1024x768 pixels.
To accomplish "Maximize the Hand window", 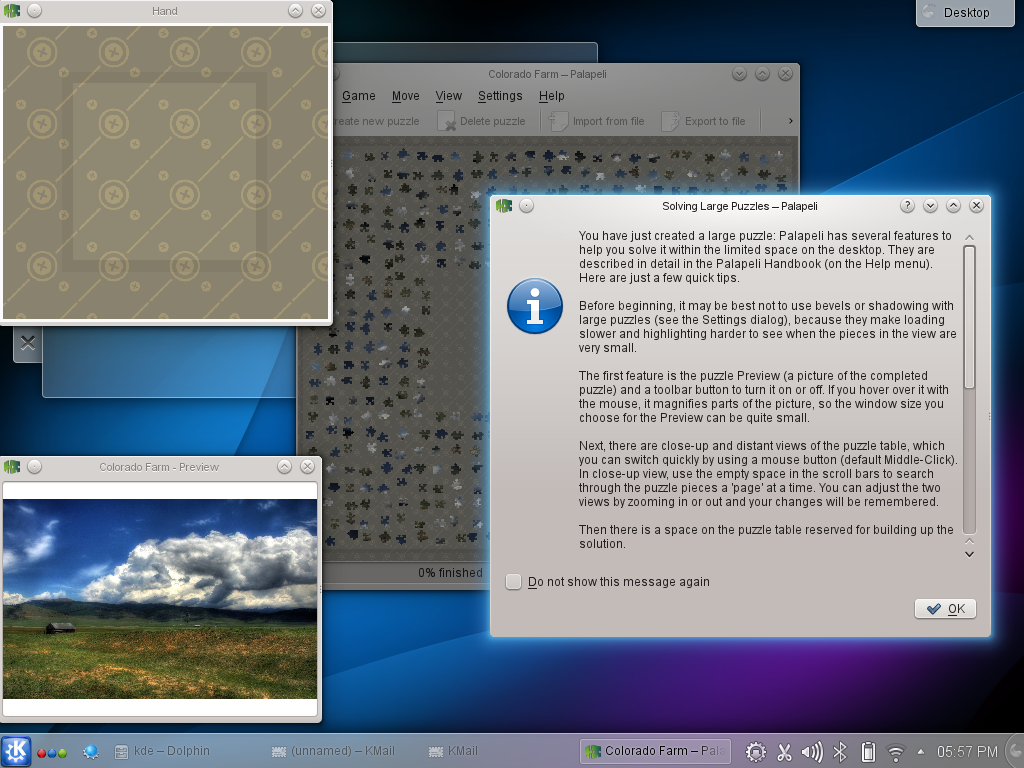I will point(295,10).
